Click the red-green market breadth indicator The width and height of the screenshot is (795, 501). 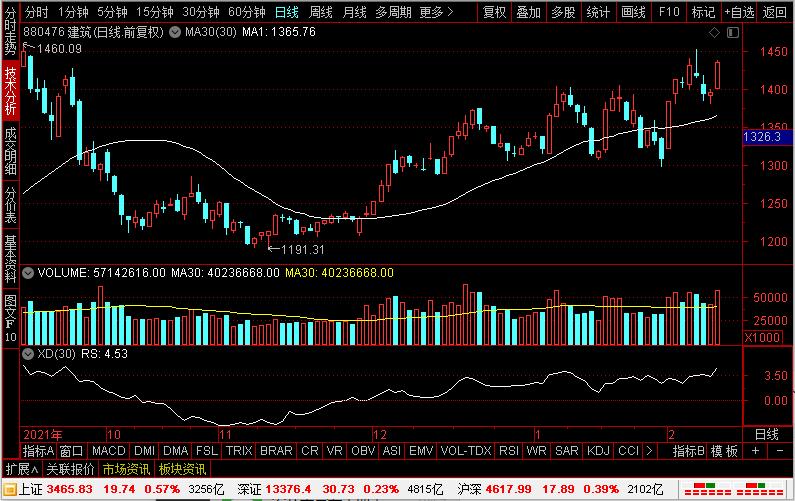click(x=733, y=490)
